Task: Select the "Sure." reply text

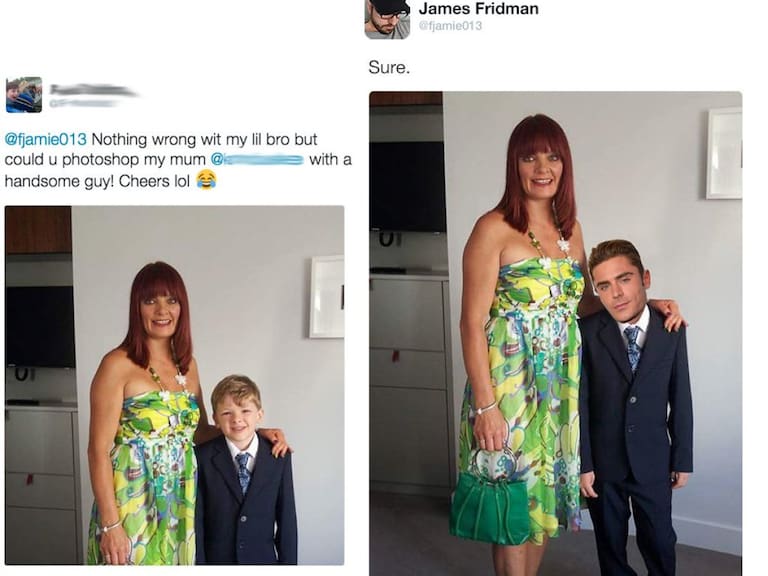Action: tap(388, 68)
